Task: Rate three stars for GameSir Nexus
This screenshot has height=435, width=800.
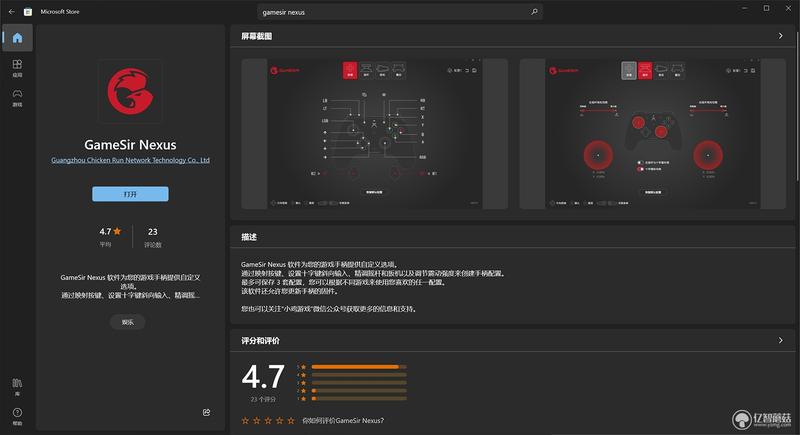Action: [268, 420]
